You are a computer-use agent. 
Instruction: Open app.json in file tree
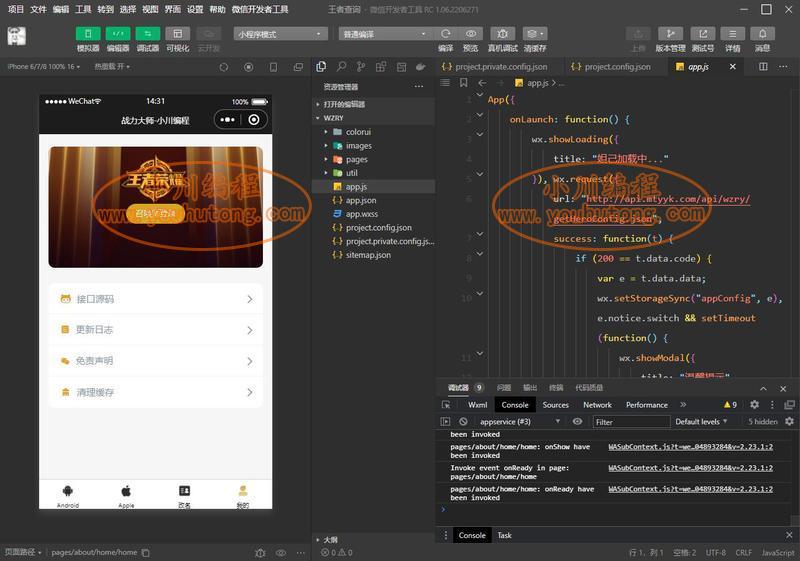pyautogui.click(x=373, y=200)
